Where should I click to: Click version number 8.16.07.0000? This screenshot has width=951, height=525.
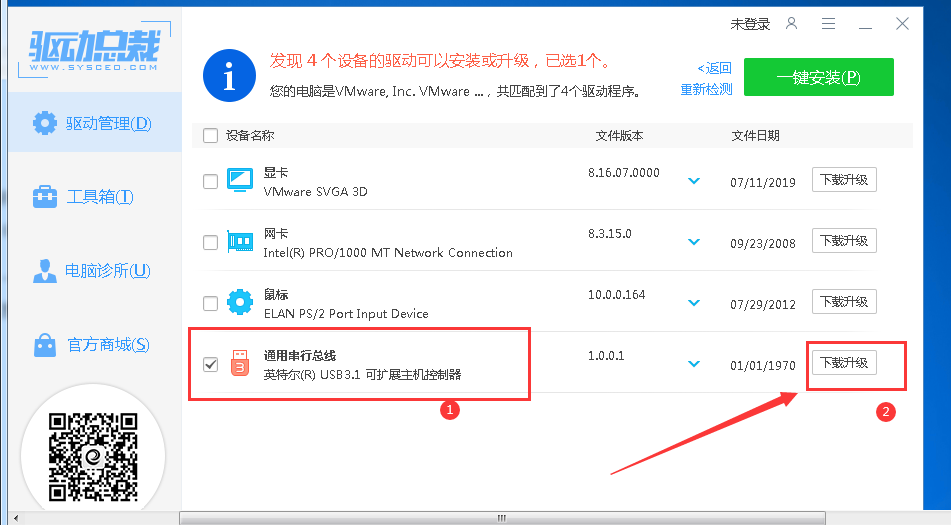[x=623, y=173]
